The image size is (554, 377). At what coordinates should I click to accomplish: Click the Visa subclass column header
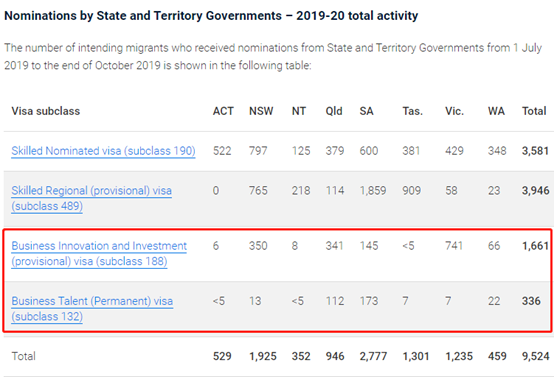coord(46,111)
